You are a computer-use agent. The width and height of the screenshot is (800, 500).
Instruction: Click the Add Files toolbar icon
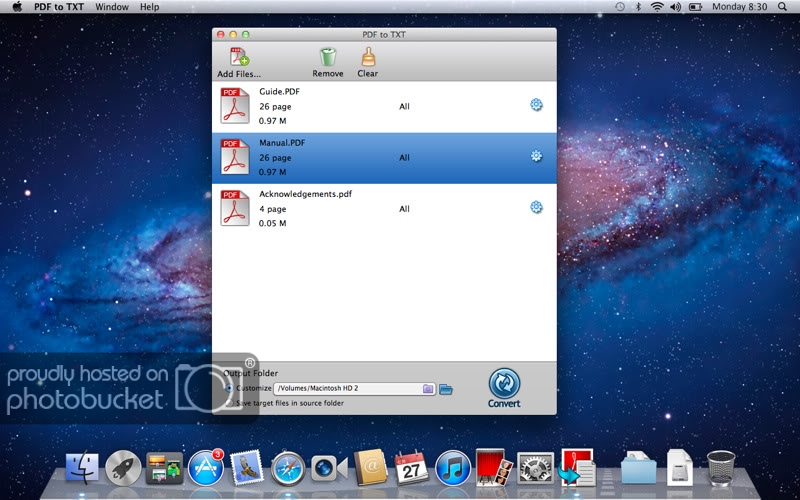click(x=239, y=57)
